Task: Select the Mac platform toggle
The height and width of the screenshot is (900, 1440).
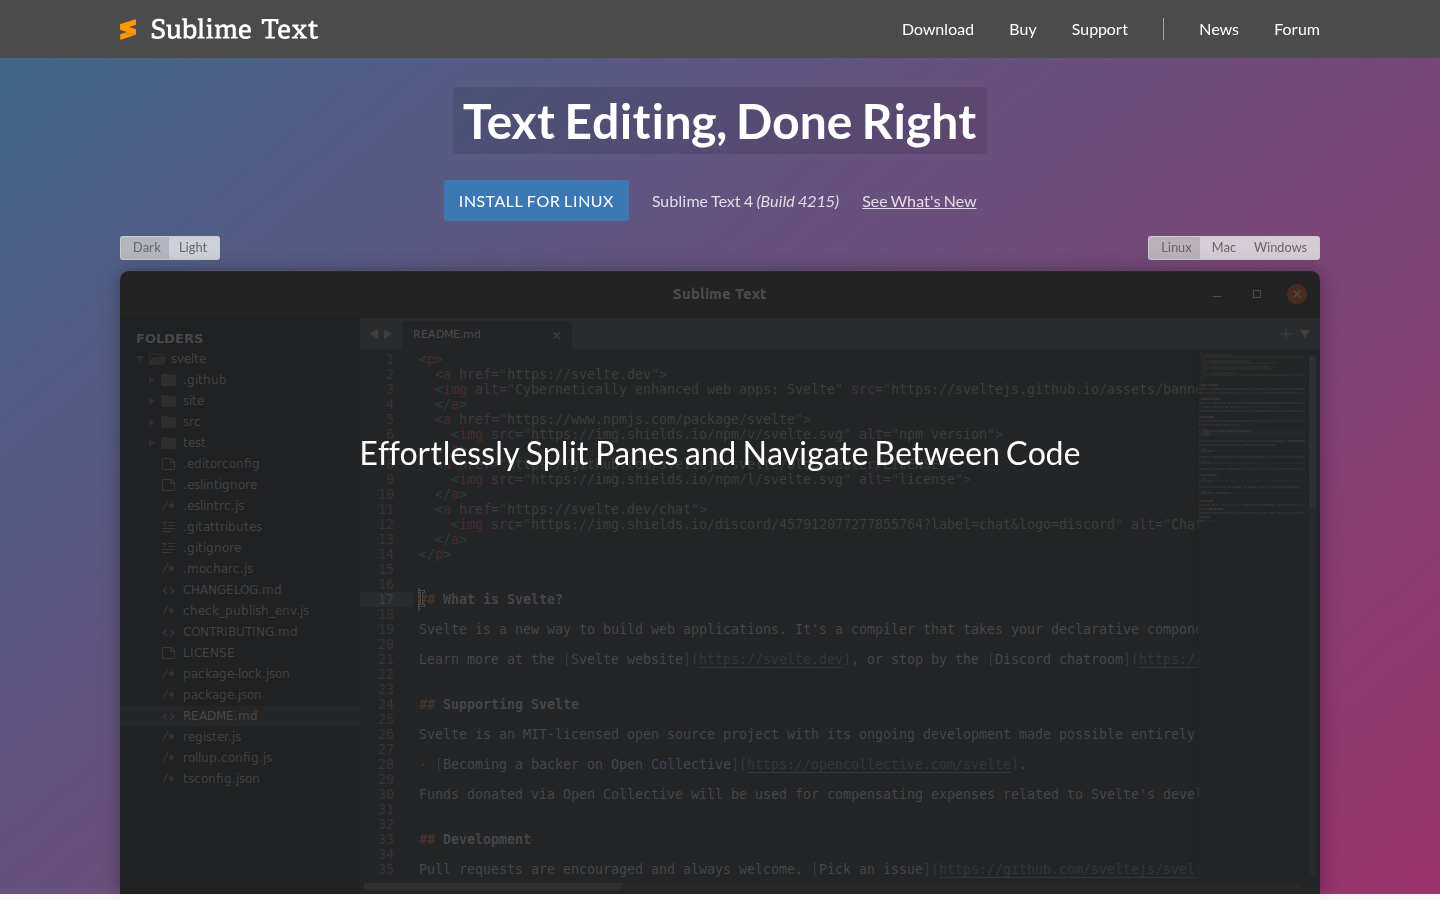Action: [1224, 248]
